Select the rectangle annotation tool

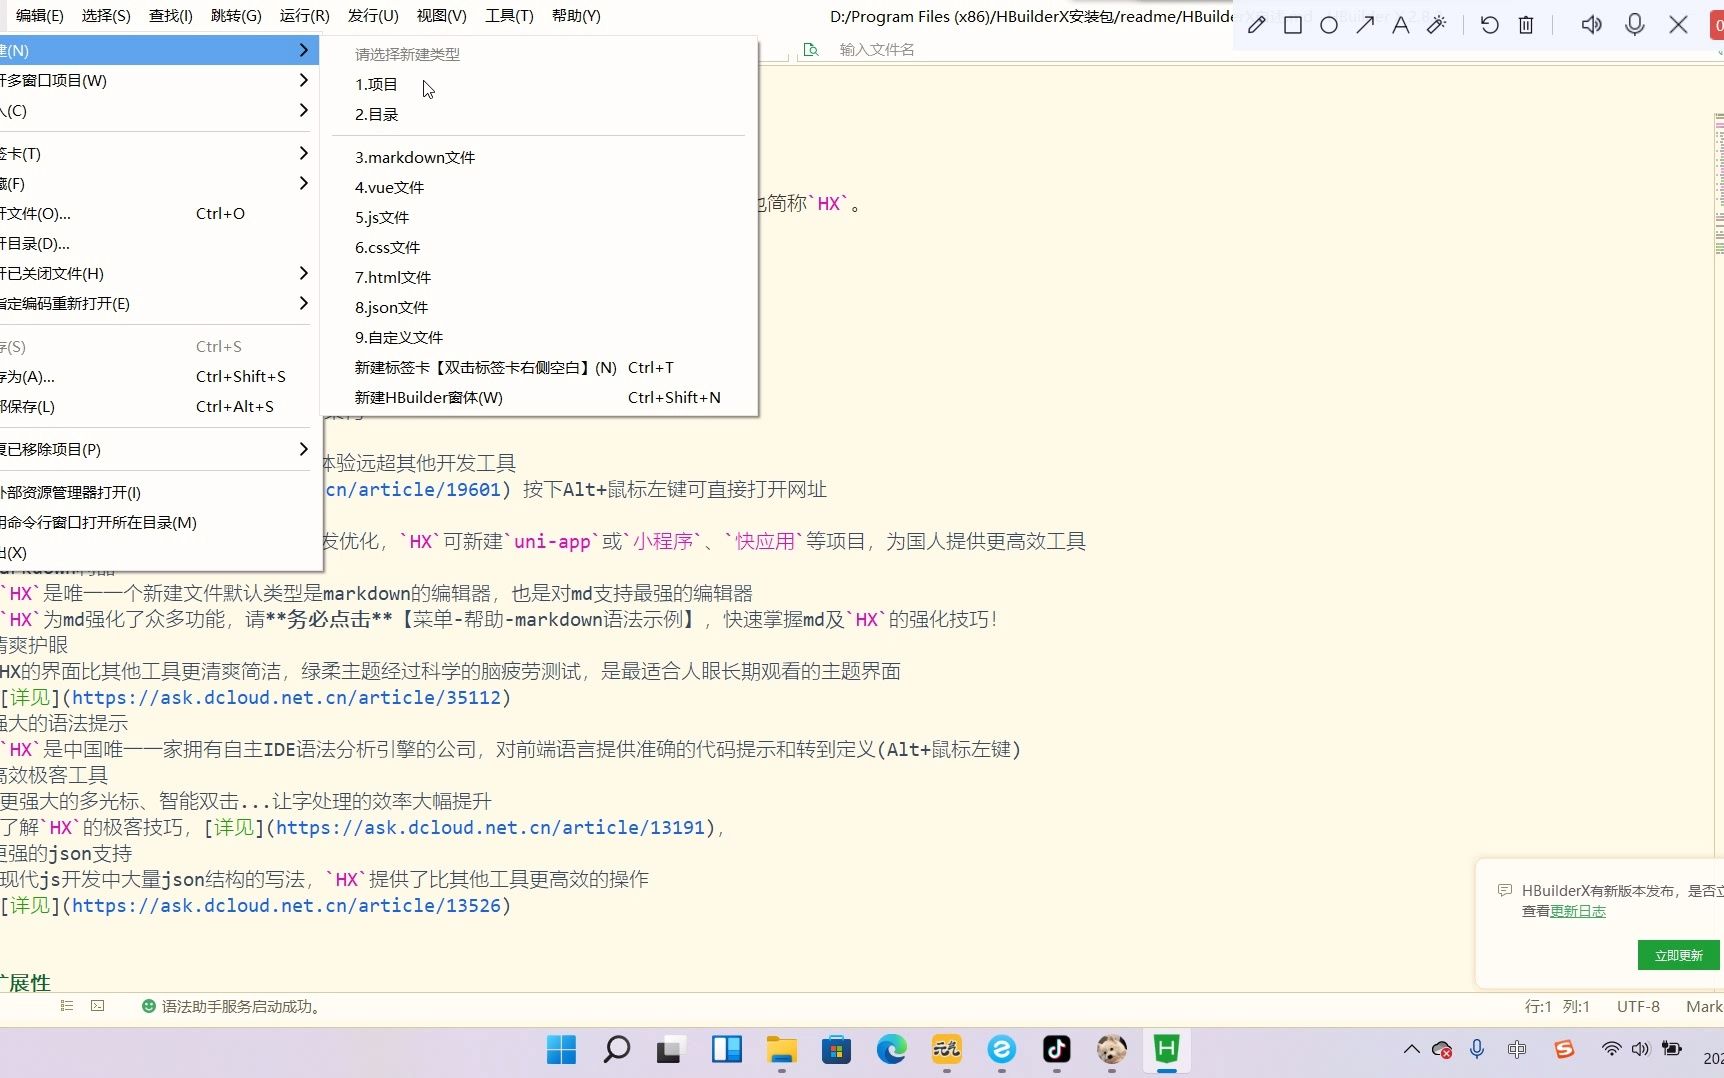point(1293,25)
